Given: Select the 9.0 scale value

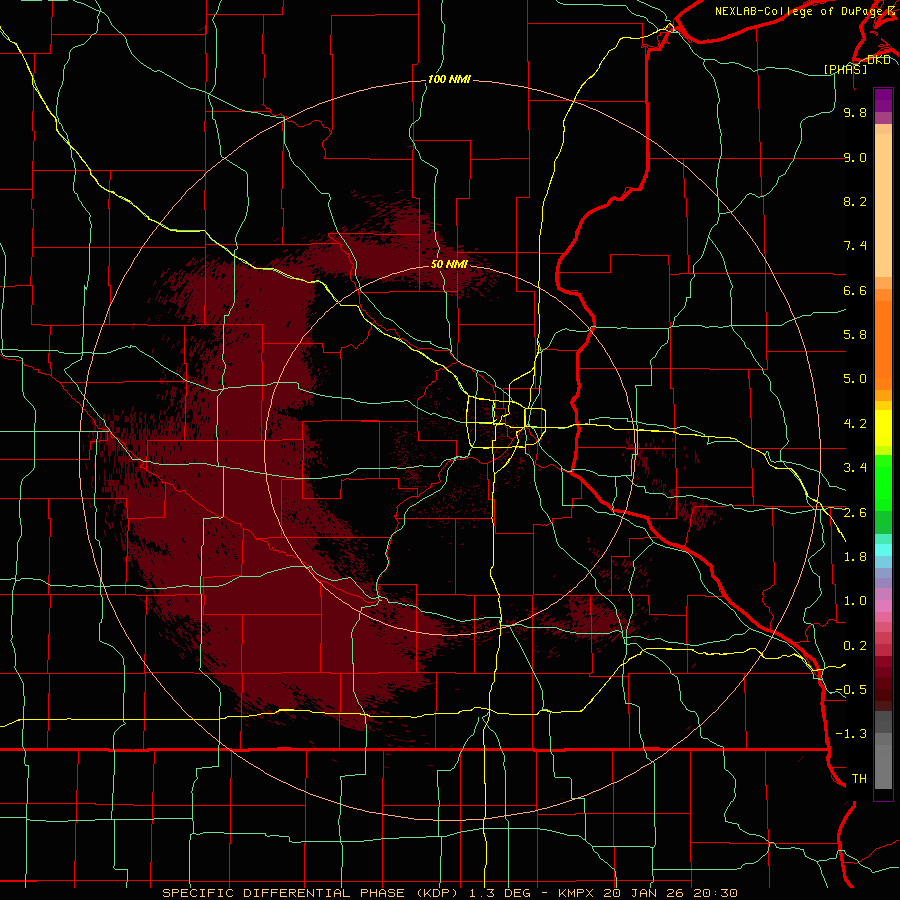Looking at the screenshot, I should (855, 157).
